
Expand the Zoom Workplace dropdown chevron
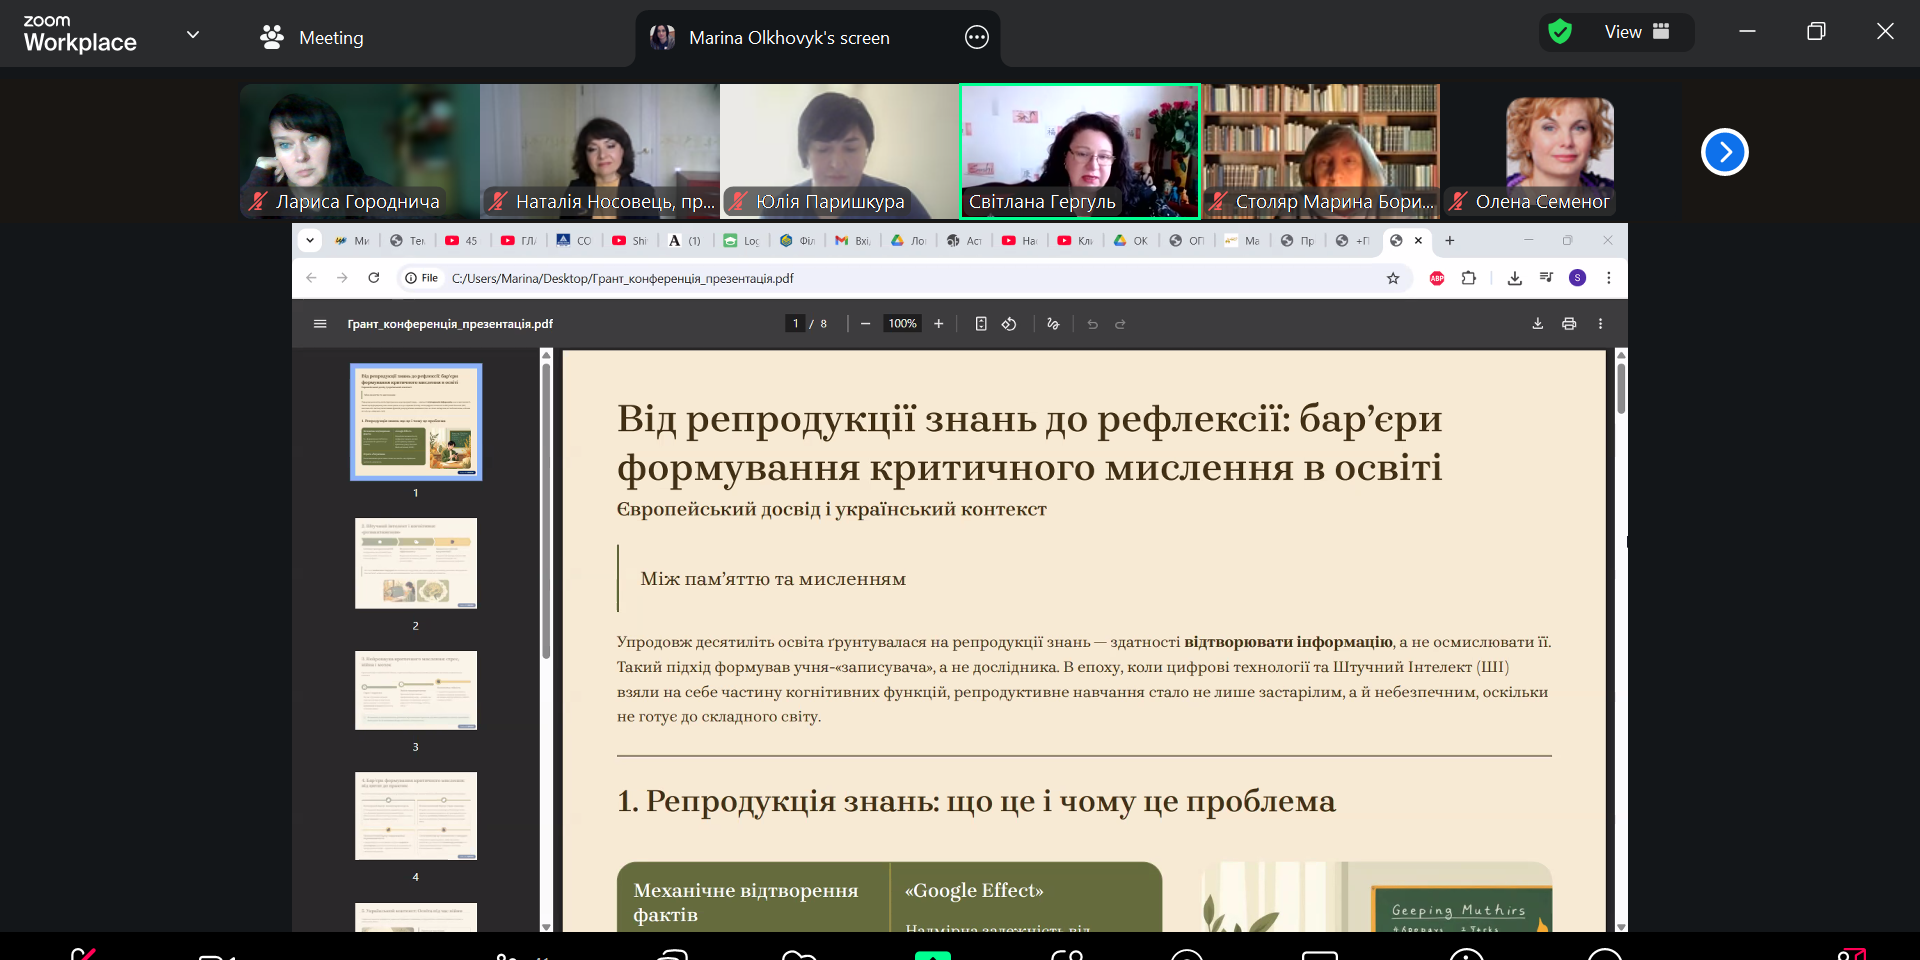click(x=193, y=35)
